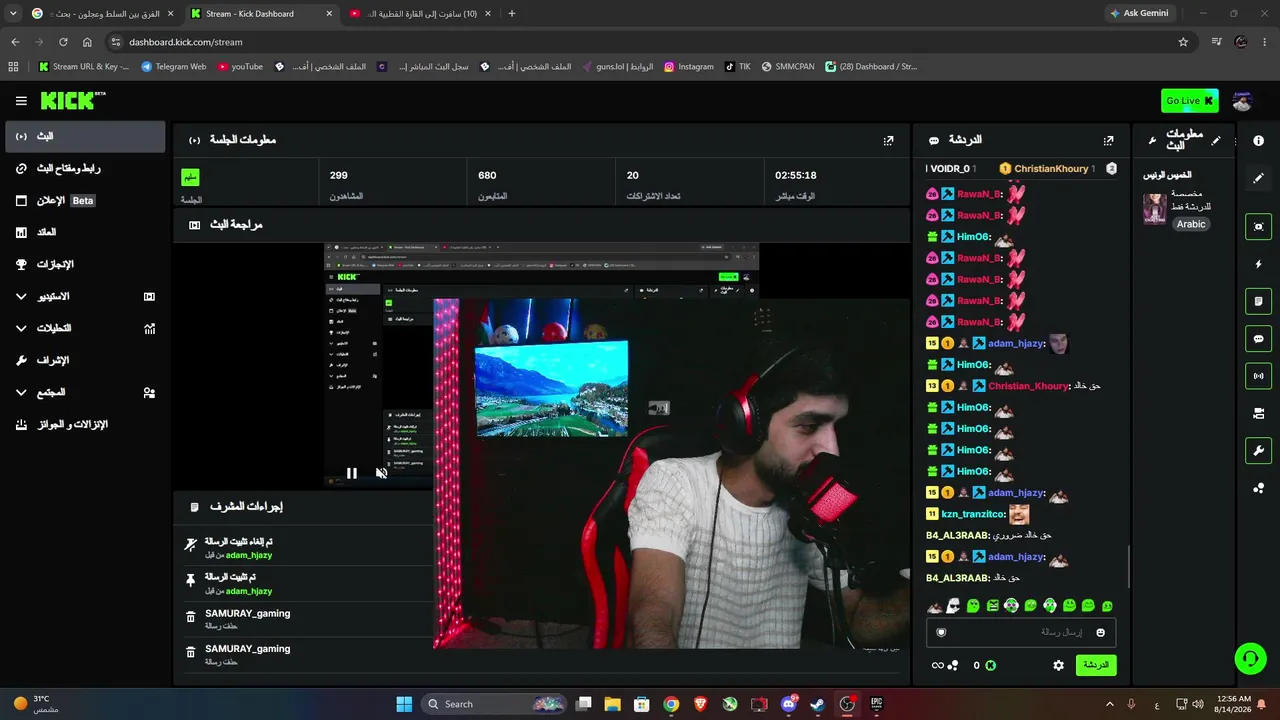Edit stream info with the pencil icon
The width and height of the screenshot is (1280, 720).
(x=1216, y=141)
